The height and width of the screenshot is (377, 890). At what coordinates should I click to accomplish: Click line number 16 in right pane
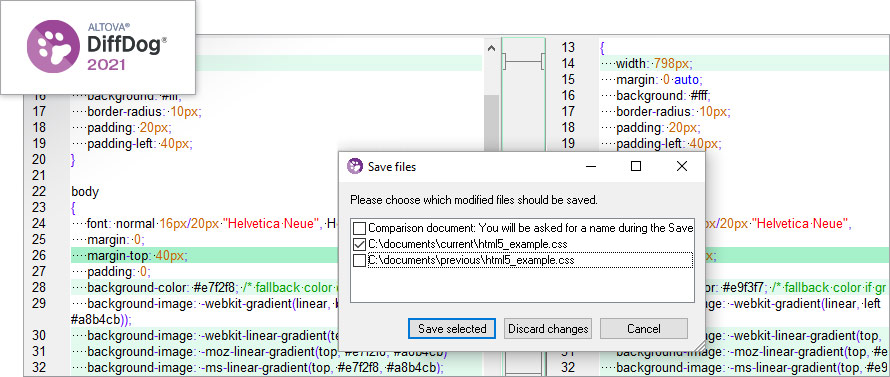point(568,95)
